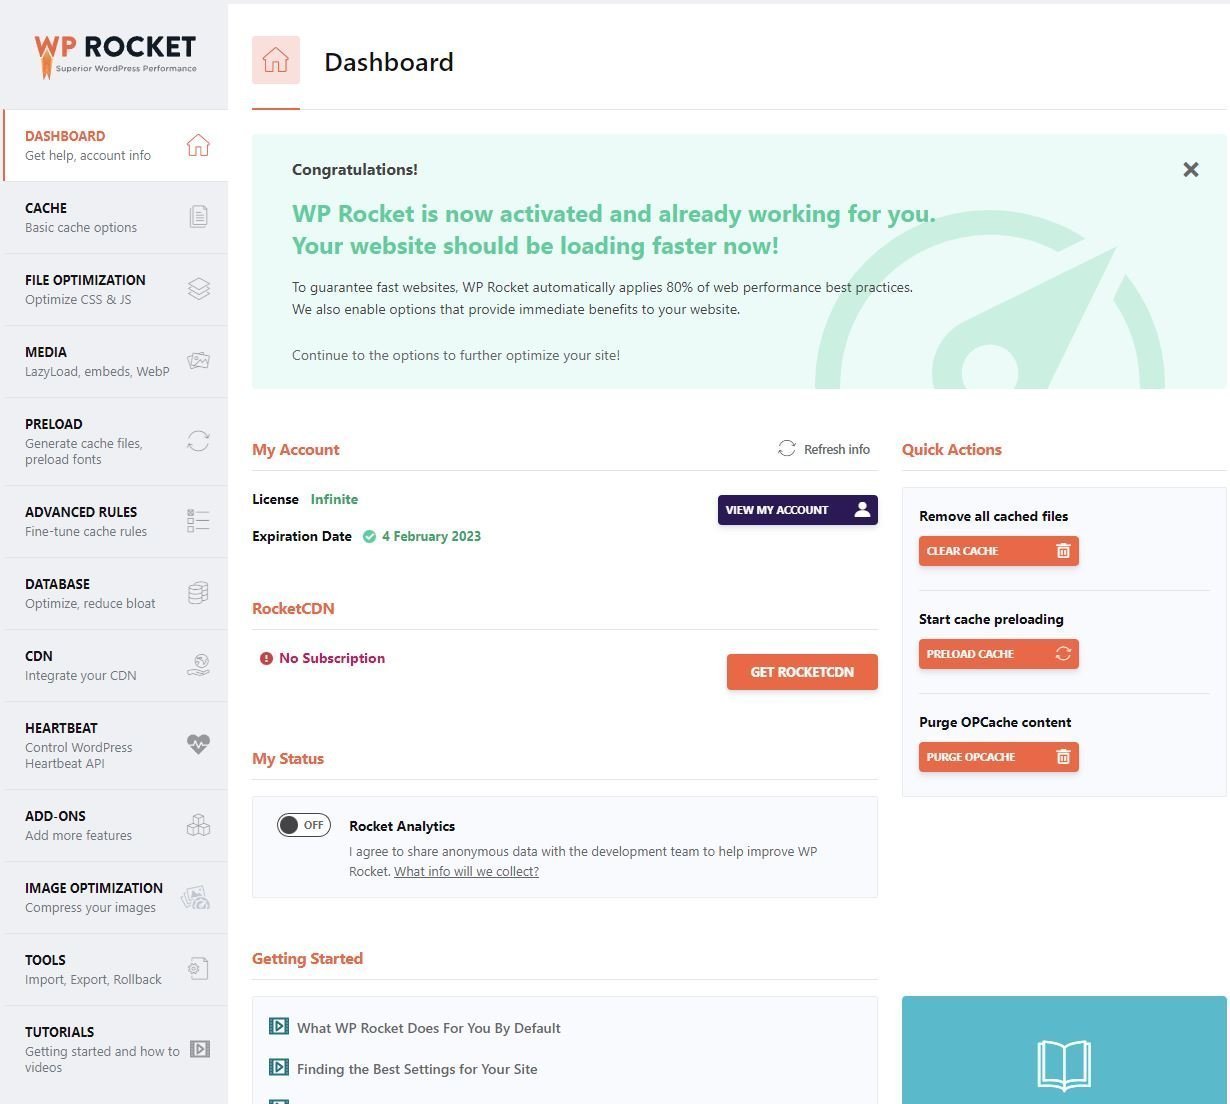Open the File Optimization section
Viewport: 1230px width, 1104px height.
116,289
